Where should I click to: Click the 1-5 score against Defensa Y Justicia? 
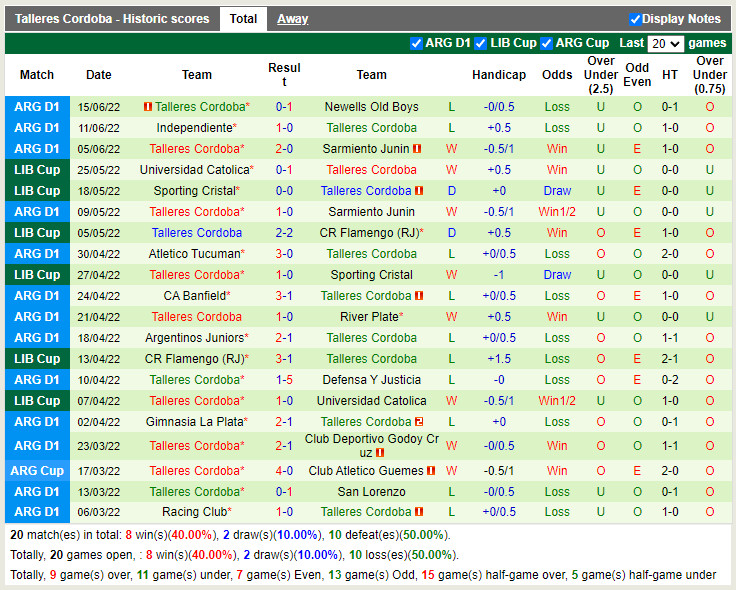coord(284,380)
